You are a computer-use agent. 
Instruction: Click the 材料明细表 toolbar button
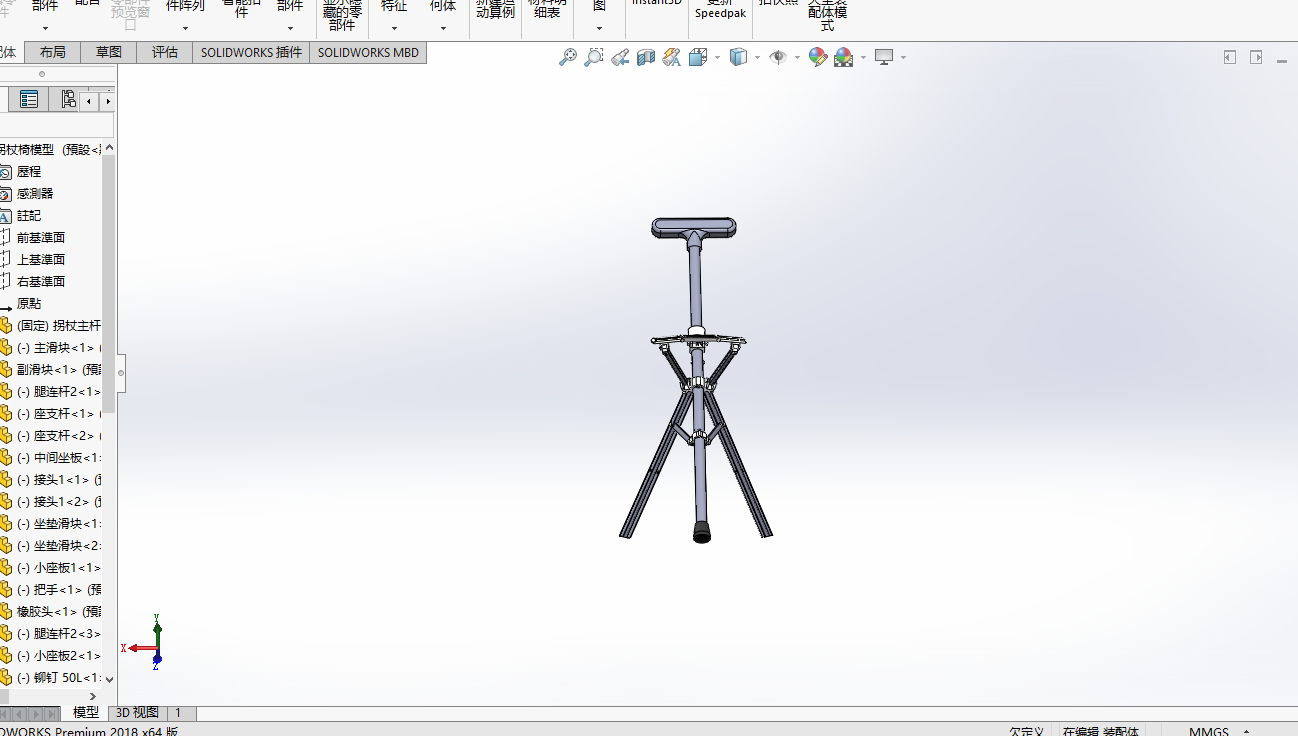[x=547, y=10]
